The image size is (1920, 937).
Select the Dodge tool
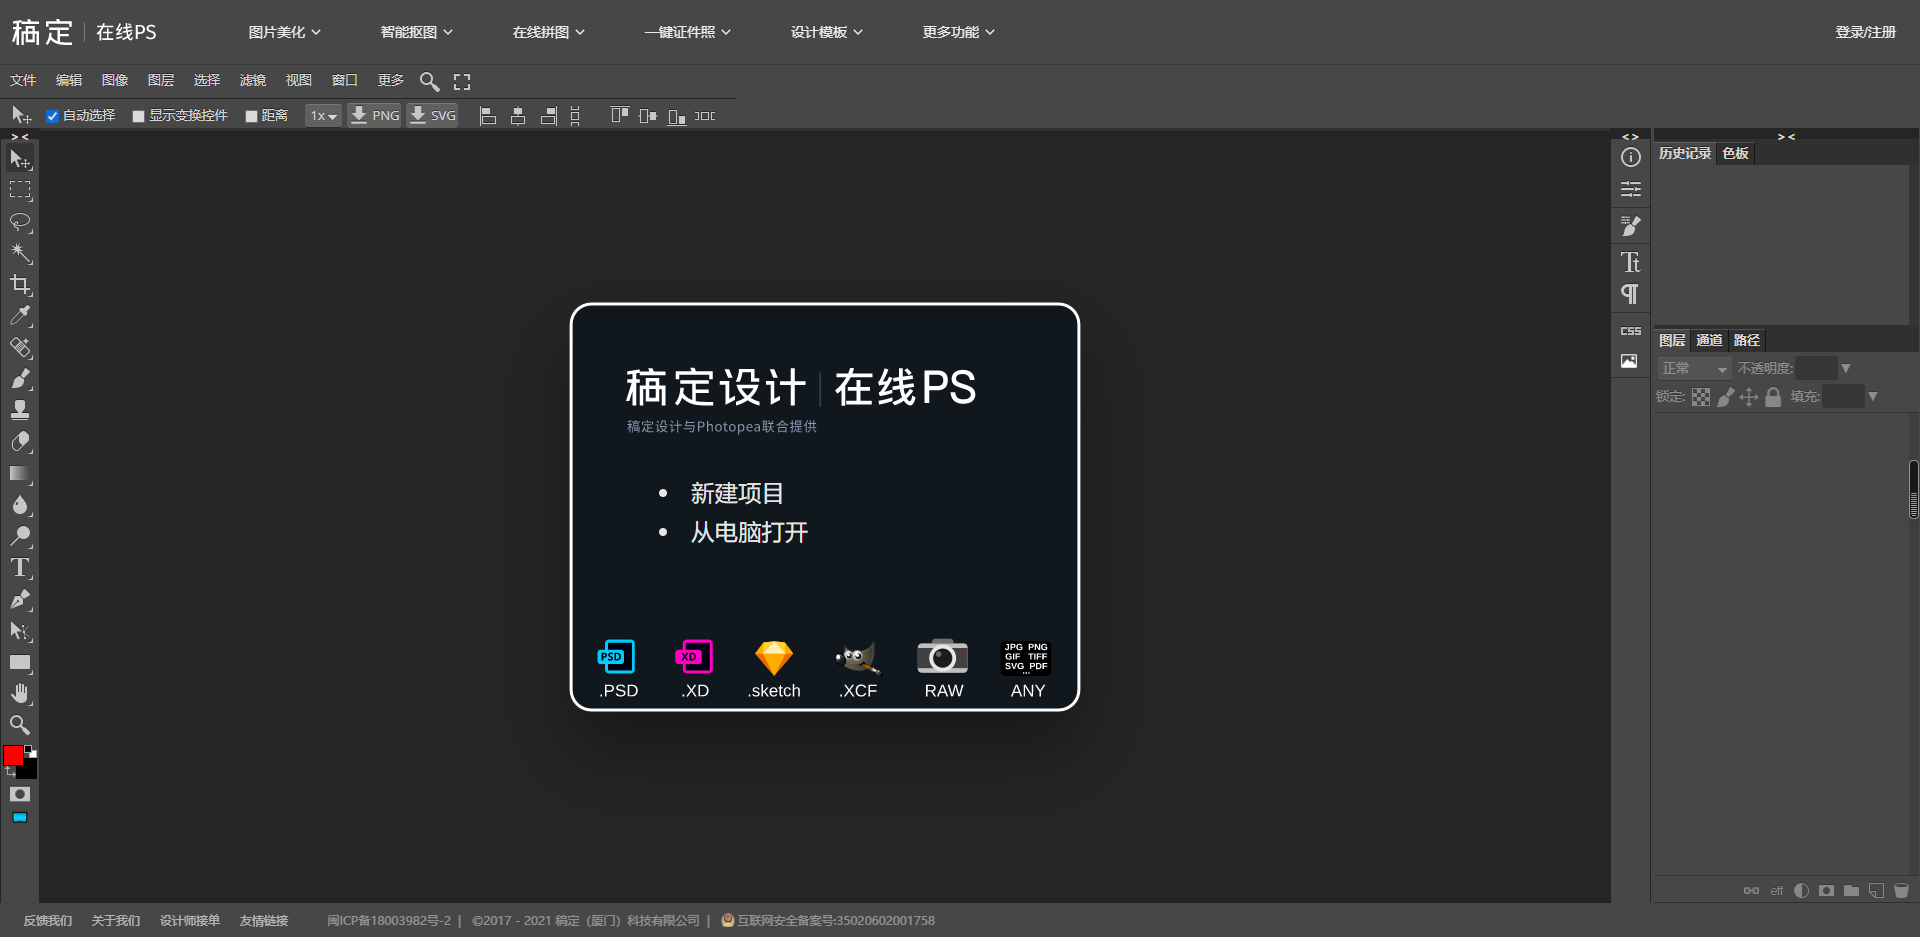point(20,536)
